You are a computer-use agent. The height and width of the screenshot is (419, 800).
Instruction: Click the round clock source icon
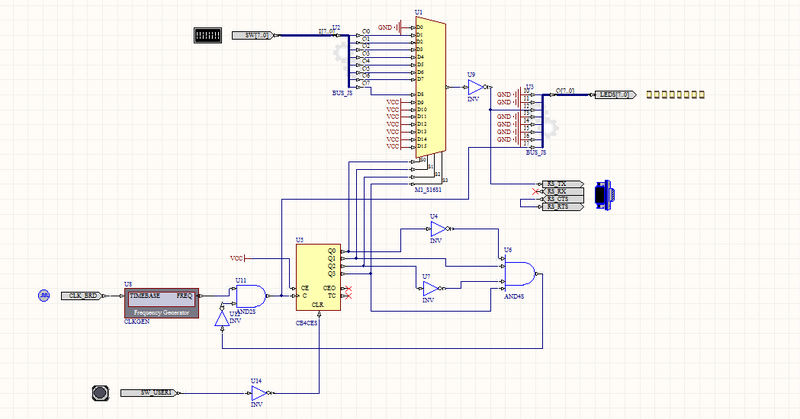click(44, 296)
